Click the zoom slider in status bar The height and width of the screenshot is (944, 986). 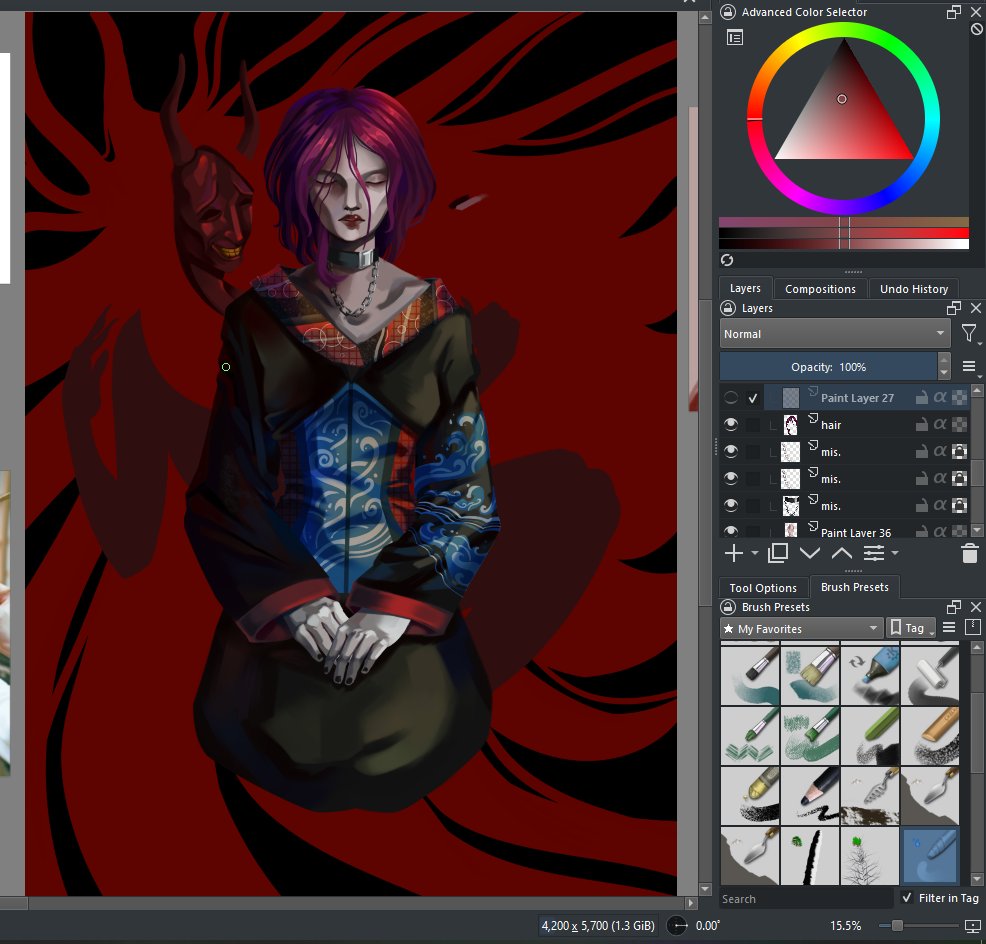click(x=918, y=926)
